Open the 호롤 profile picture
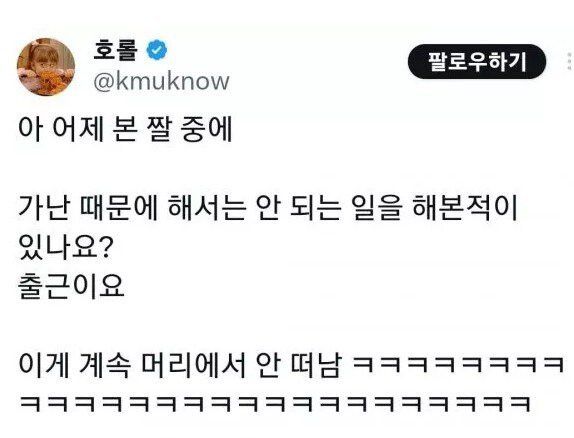 tap(46, 67)
